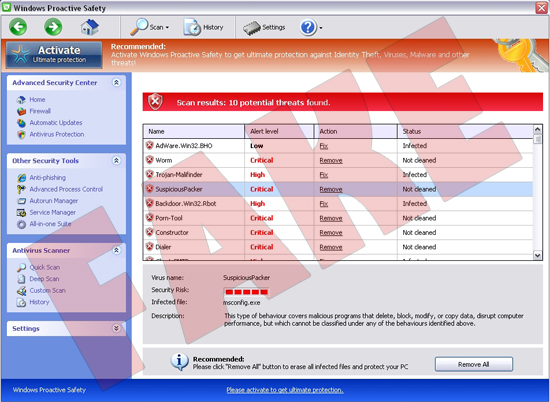550x402 pixels.
Task: Click the Remove All button
Action: pos(474,364)
